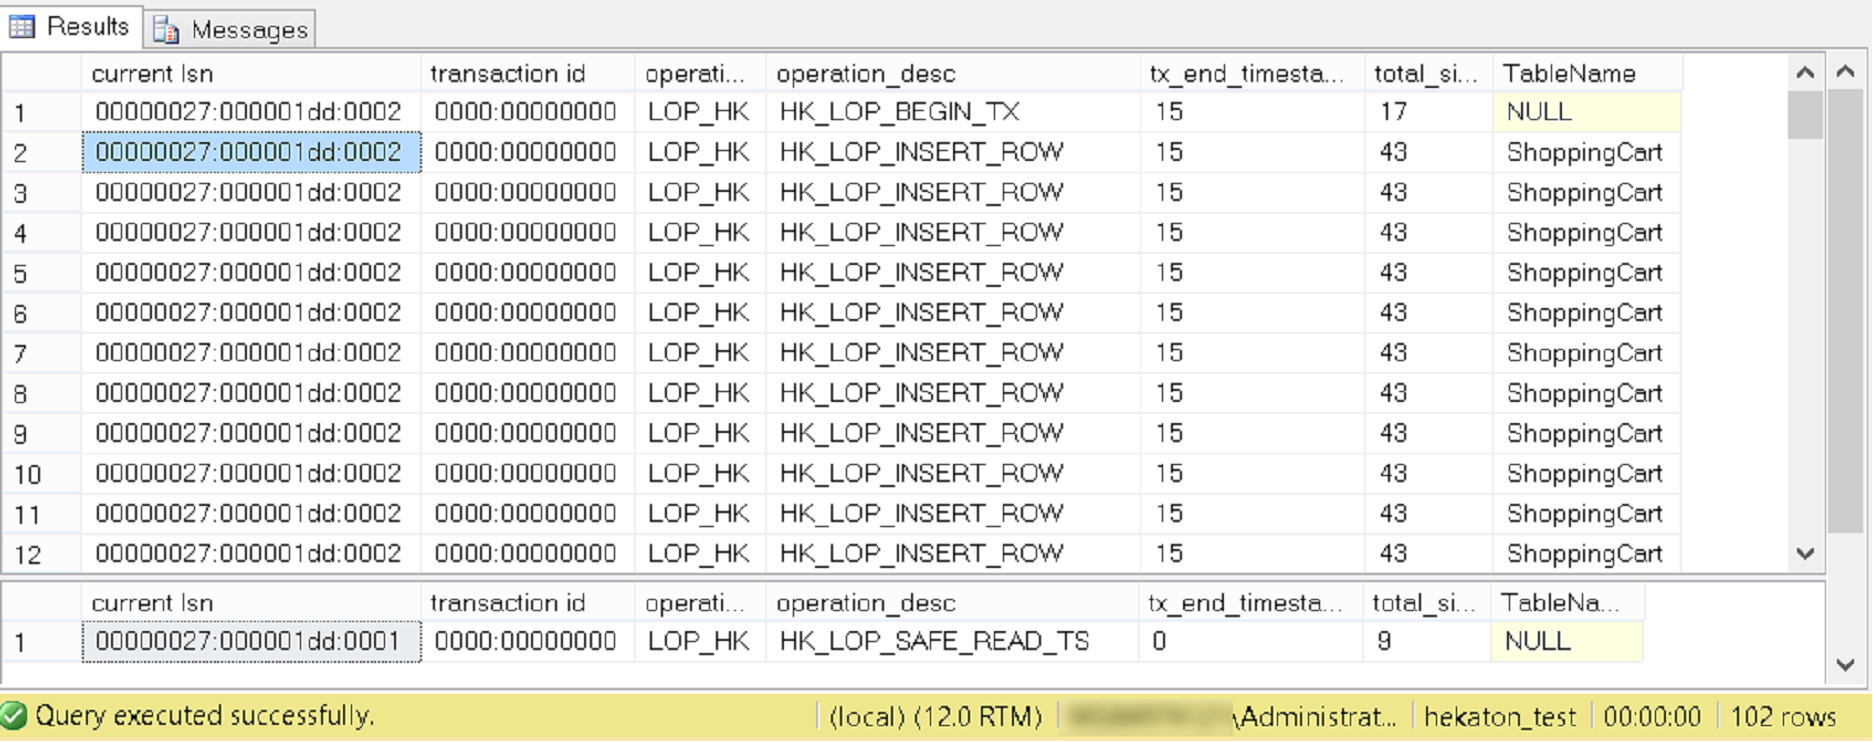The image size is (1873, 742).
Task: Select row 2 header in top grid
Action: point(41,153)
